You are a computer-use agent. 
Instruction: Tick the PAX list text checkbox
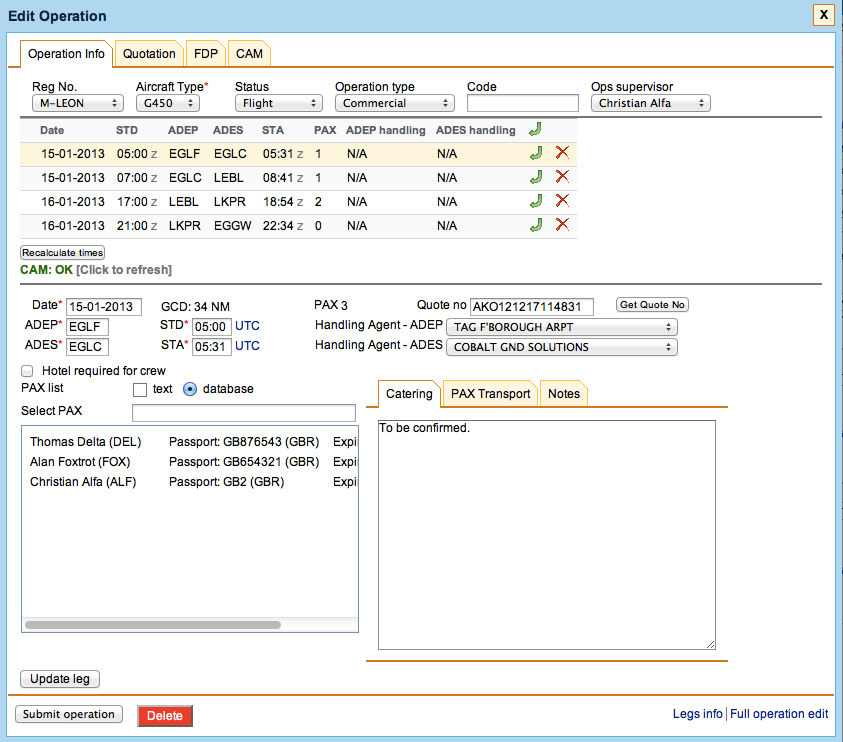pos(140,389)
